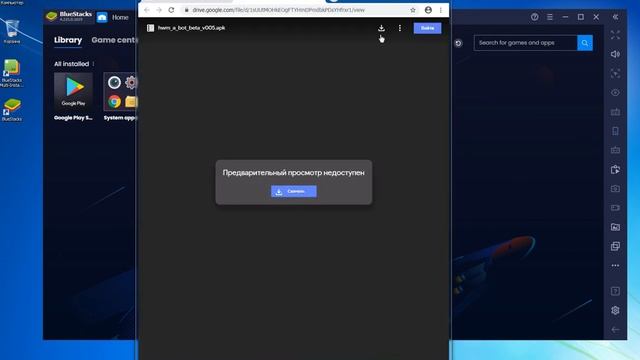Open BlueStacks media folder sidebar icon
Viewport: 640px width, 360px height.
click(615, 227)
